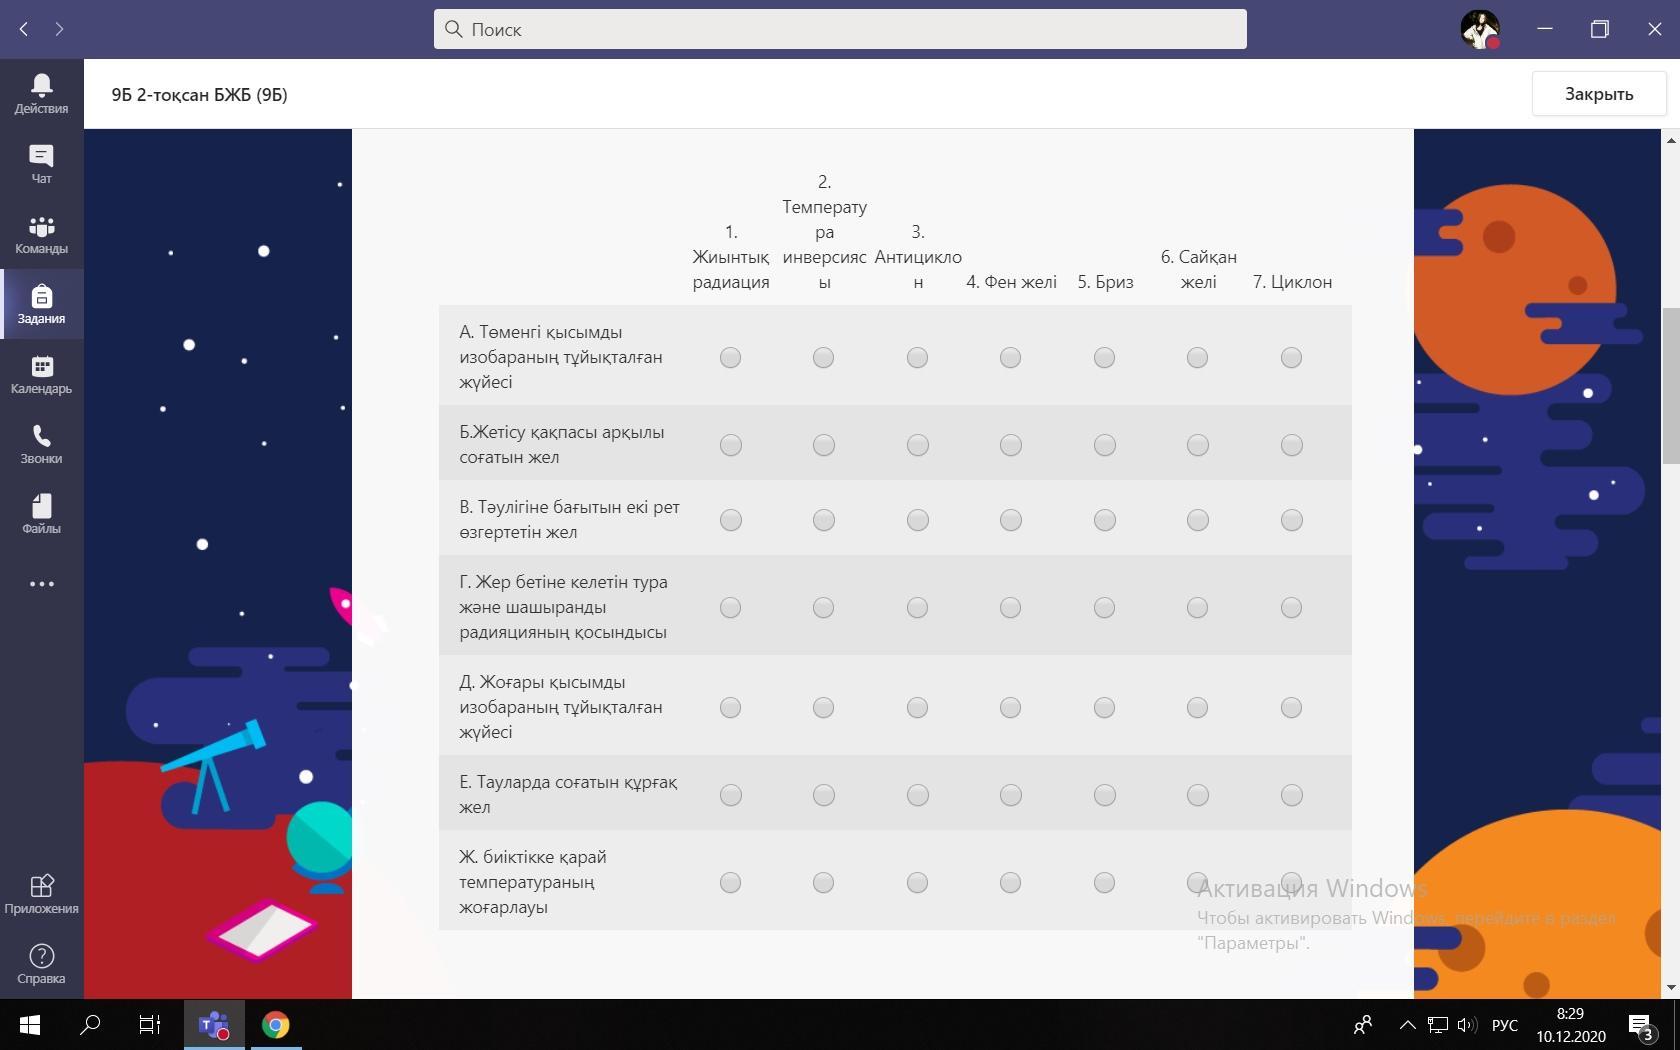Open Windows taskbar search
The width and height of the screenshot is (1680, 1050).
90,1025
